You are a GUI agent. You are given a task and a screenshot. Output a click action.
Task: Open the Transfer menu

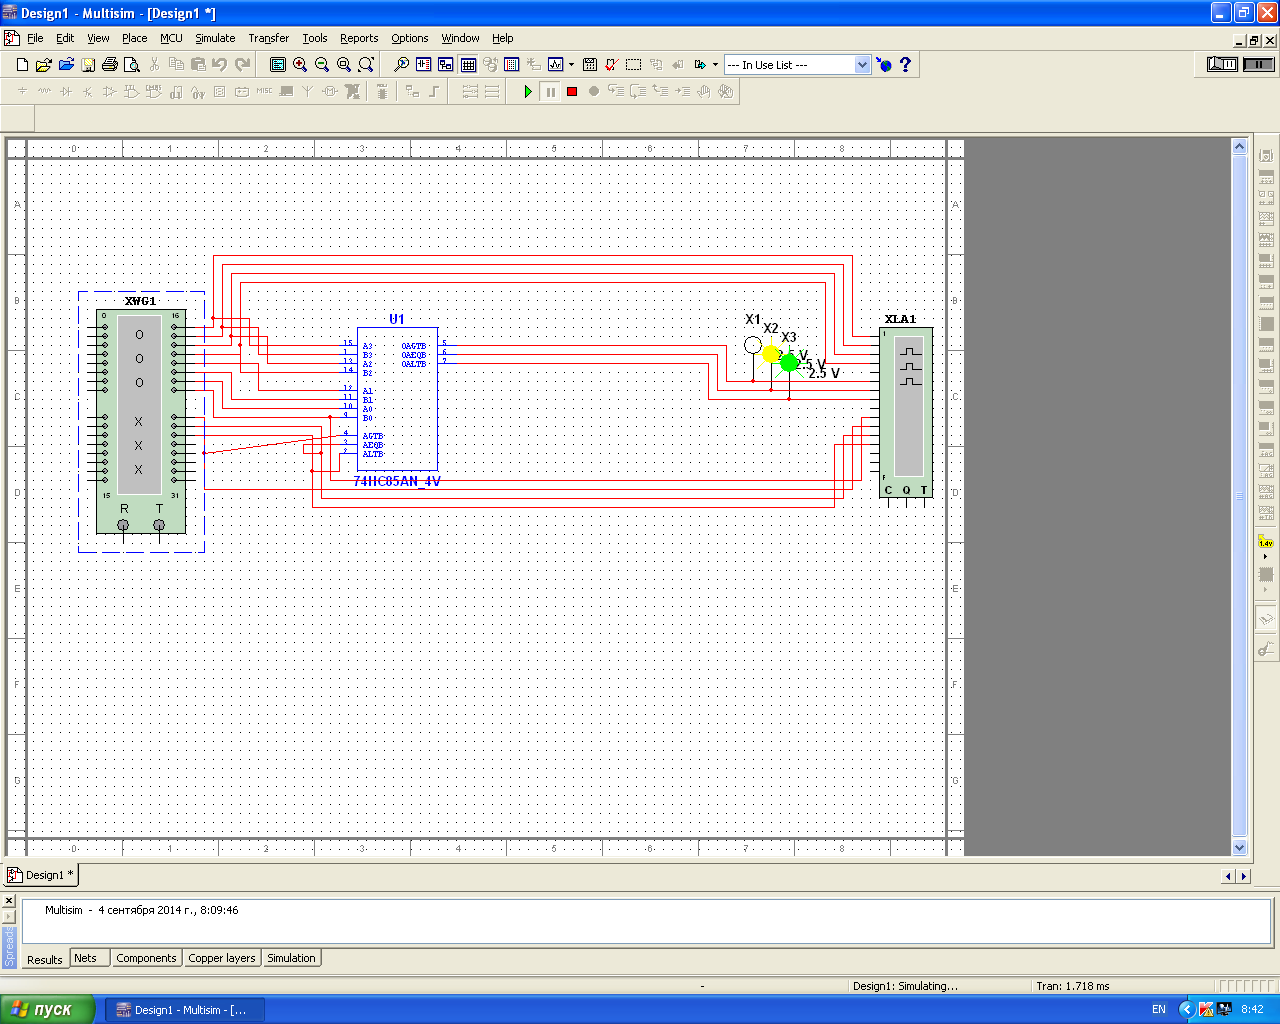click(269, 38)
